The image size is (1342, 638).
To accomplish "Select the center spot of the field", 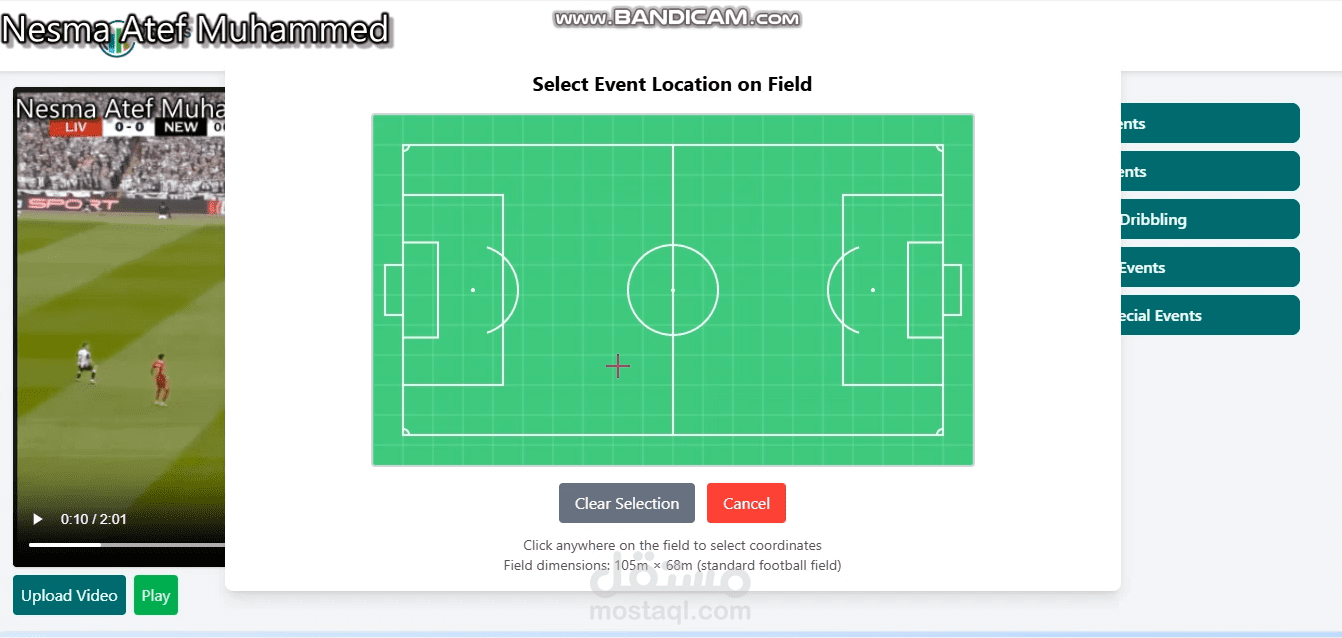I will pyautogui.click(x=673, y=290).
